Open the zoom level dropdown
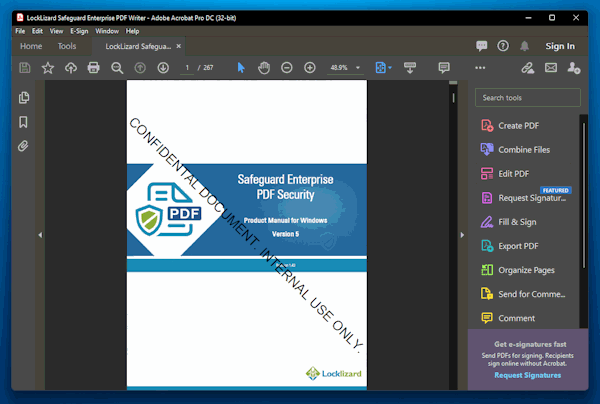Image resolution: width=600 pixels, height=404 pixels. [358, 68]
